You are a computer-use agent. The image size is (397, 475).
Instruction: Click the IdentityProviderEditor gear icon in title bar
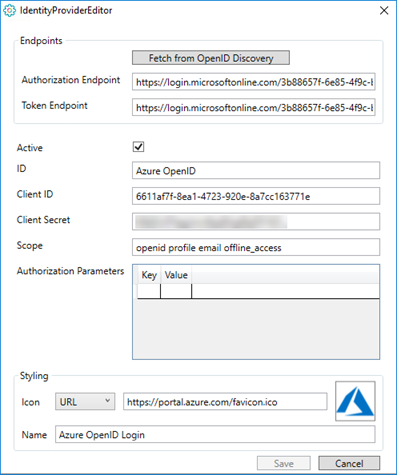[x=9, y=11]
